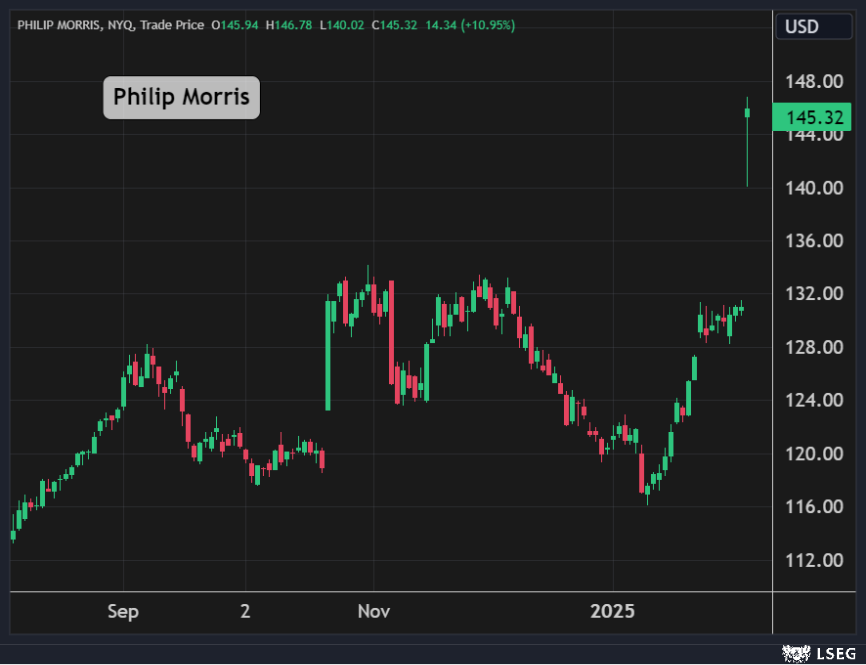Click the 132.00 price axis label

pos(815,293)
